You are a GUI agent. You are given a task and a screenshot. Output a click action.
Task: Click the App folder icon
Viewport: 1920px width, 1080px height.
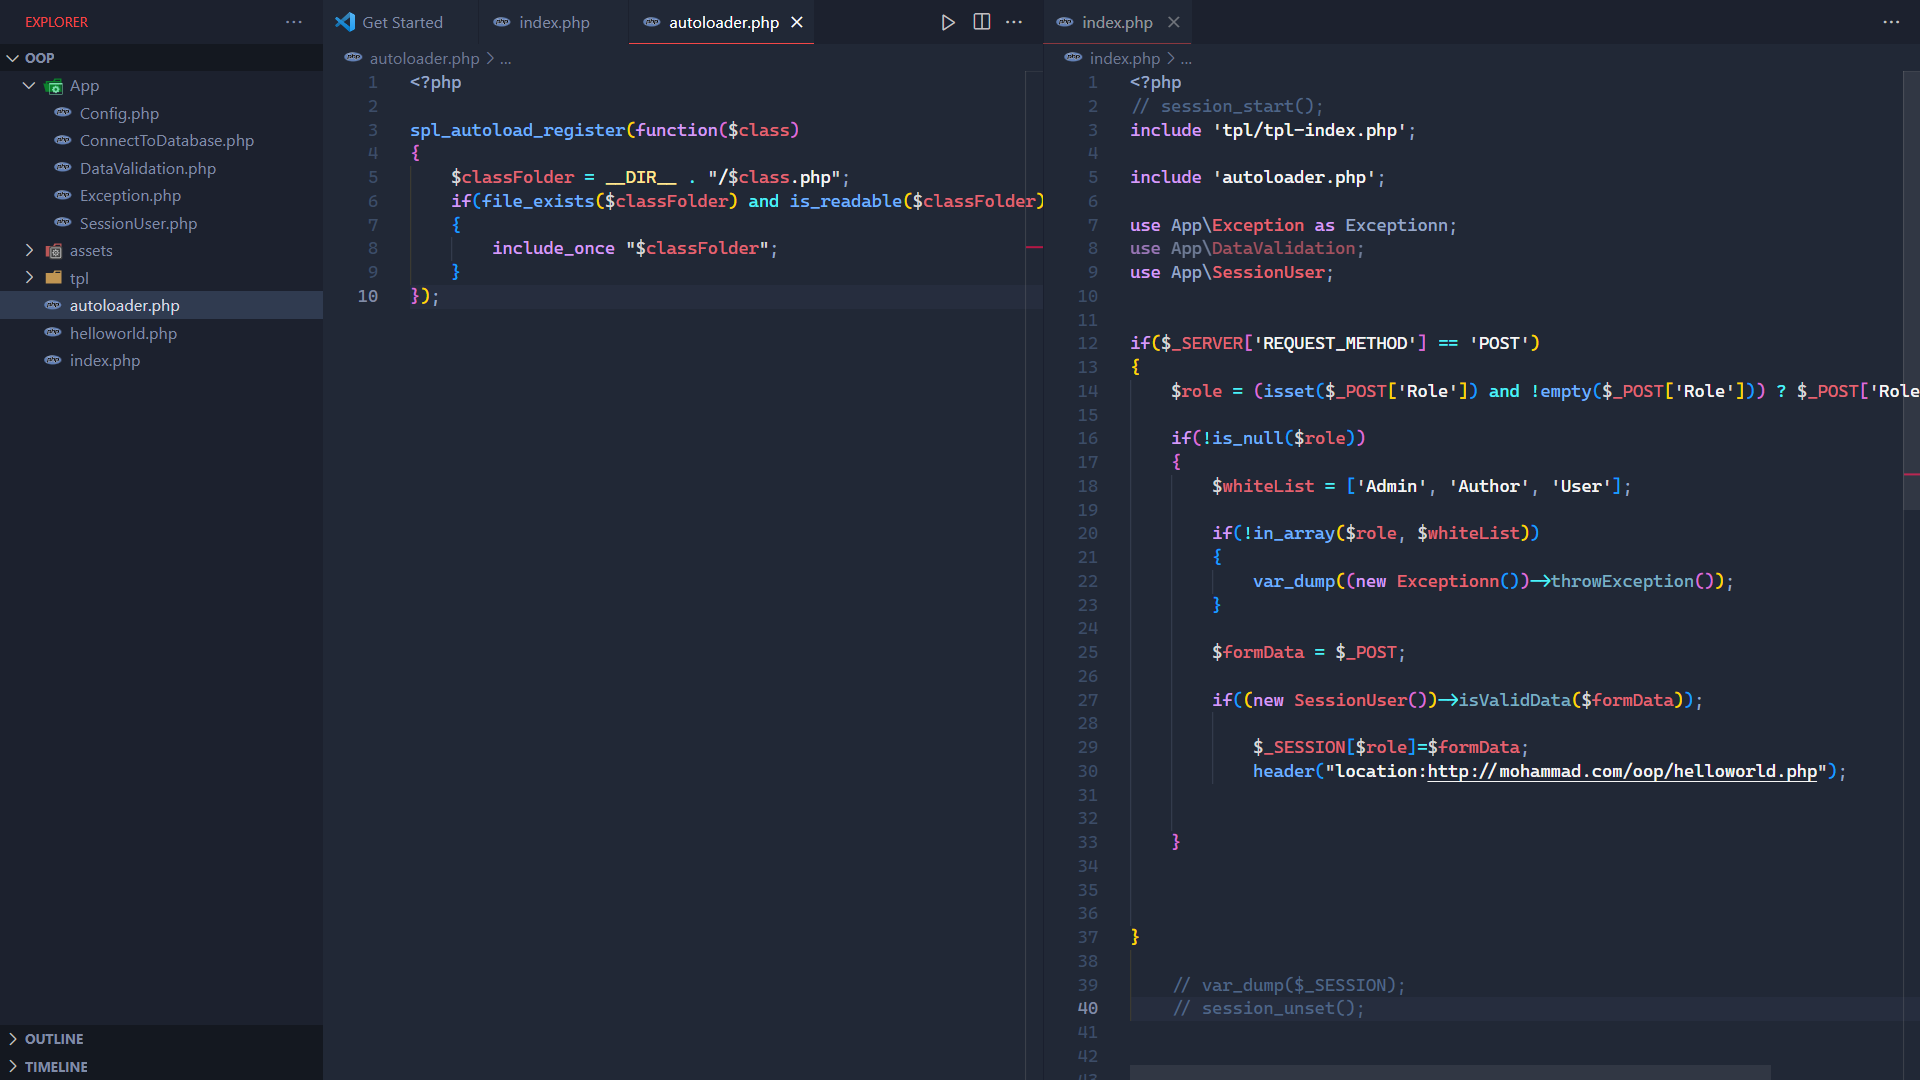54,86
